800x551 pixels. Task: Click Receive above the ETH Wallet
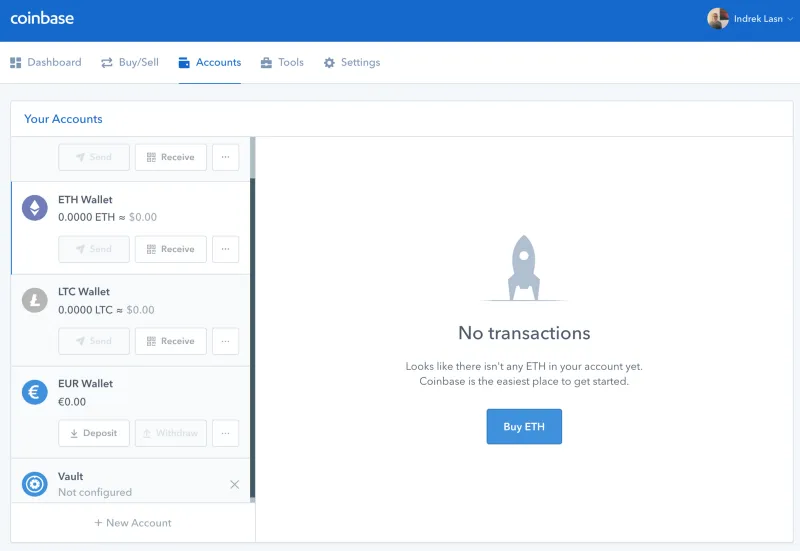pos(171,157)
